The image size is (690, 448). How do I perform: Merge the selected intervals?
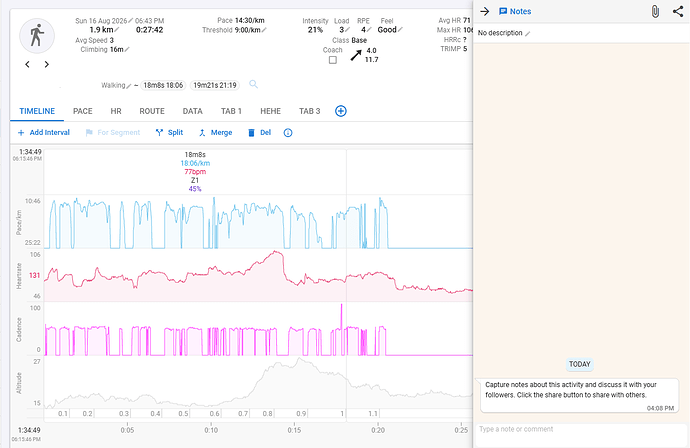pyautogui.click(x=215, y=132)
